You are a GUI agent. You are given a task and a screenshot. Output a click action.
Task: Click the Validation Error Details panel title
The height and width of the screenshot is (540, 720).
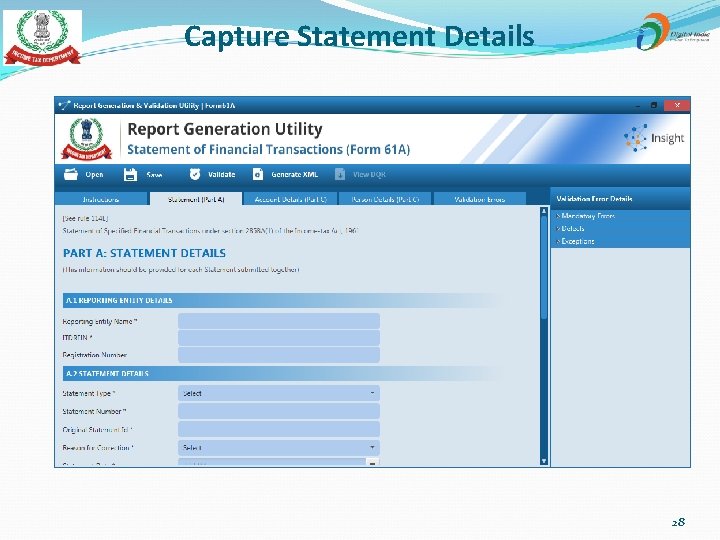(x=594, y=199)
